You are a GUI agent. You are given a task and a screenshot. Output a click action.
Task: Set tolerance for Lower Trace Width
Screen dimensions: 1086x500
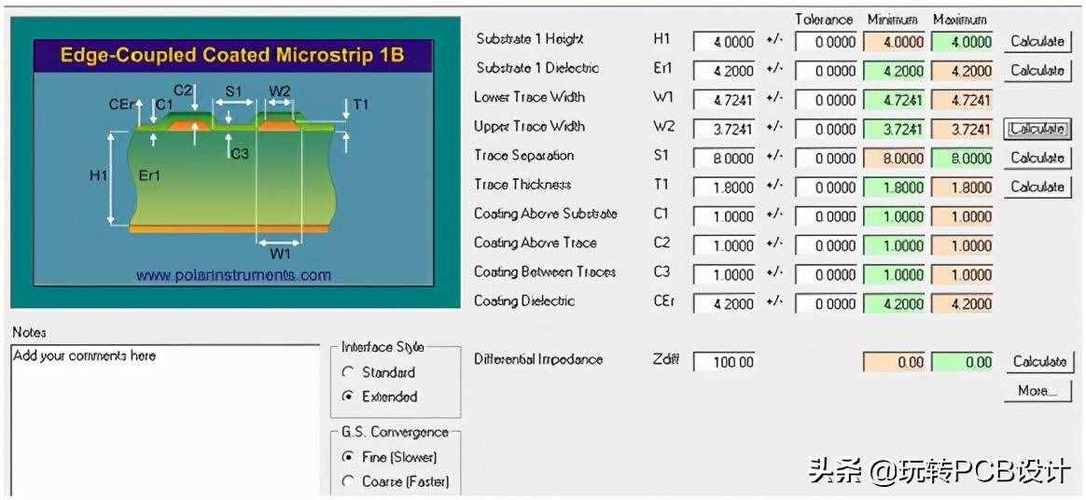pyautogui.click(x=826, y=100)
